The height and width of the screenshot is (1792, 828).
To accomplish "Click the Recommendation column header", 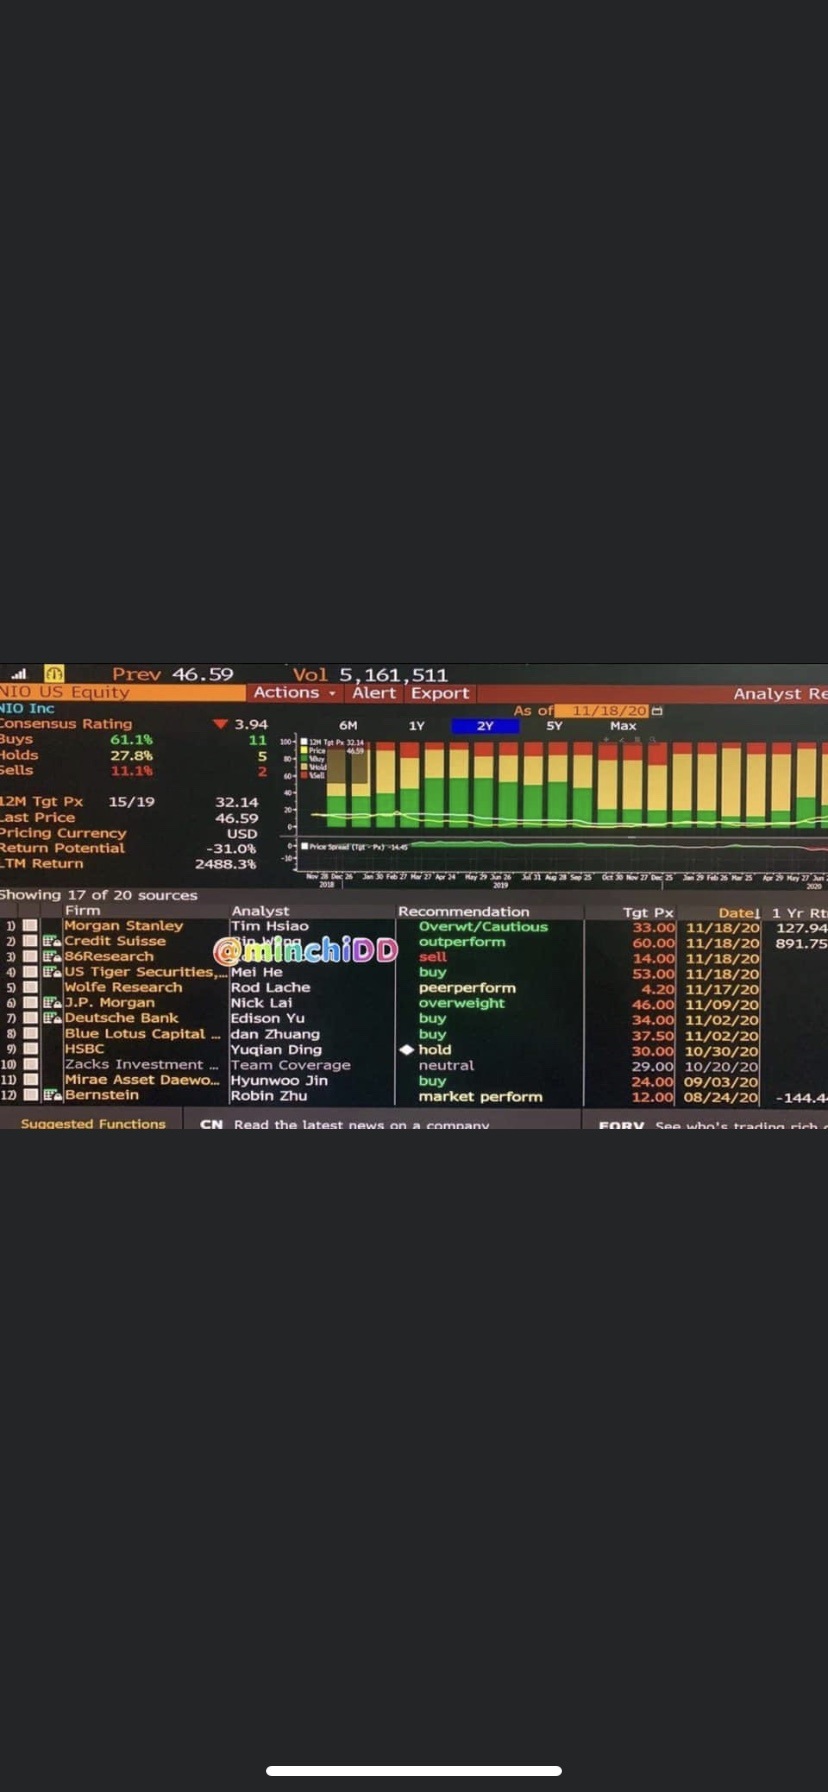I will (x=464, y=911).
